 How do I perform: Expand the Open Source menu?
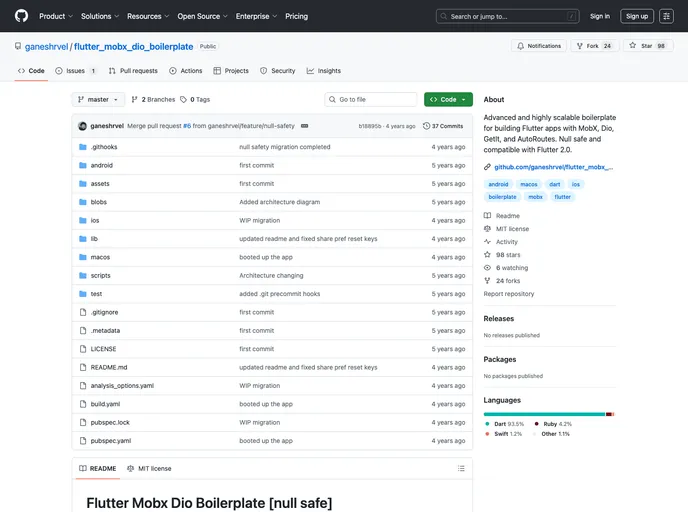(x=202, y=16)
